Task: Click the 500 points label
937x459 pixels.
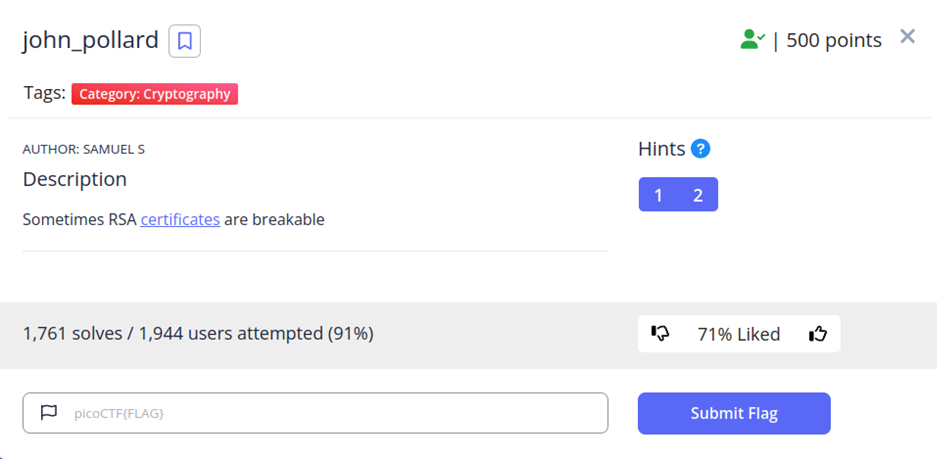Action: 834,40
